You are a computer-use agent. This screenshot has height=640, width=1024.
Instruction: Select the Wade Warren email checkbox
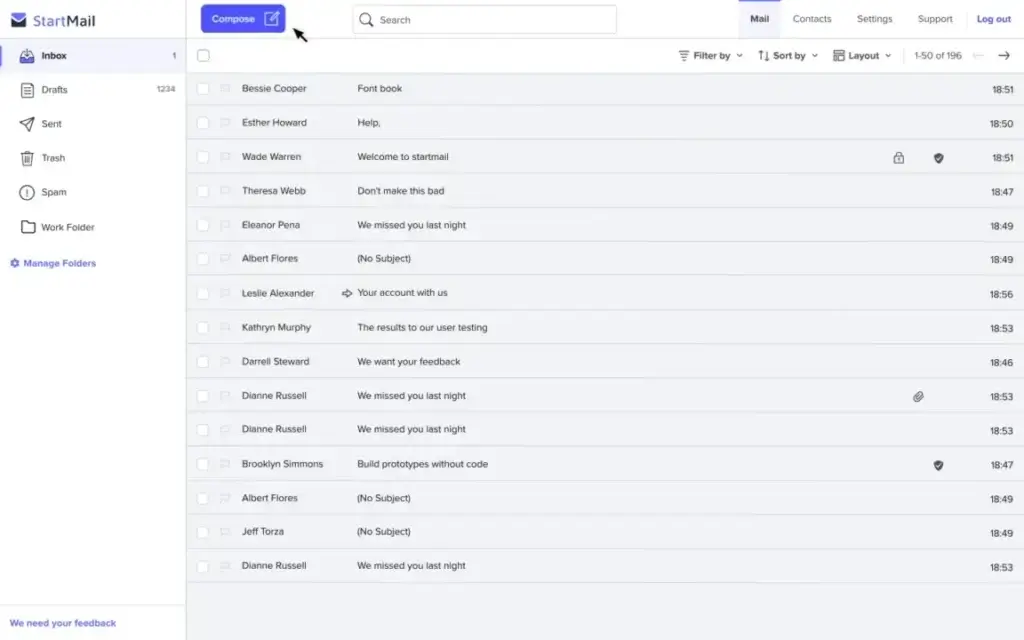(203, 157)
